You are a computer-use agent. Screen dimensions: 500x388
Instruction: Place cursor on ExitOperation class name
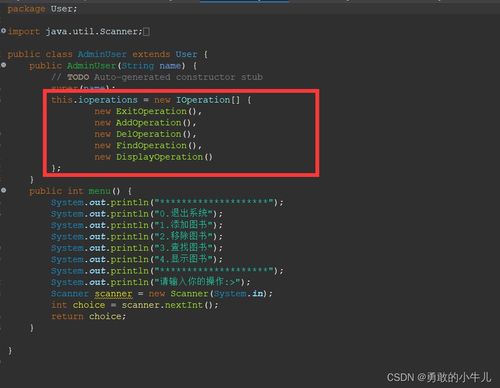tap(151, 111)
